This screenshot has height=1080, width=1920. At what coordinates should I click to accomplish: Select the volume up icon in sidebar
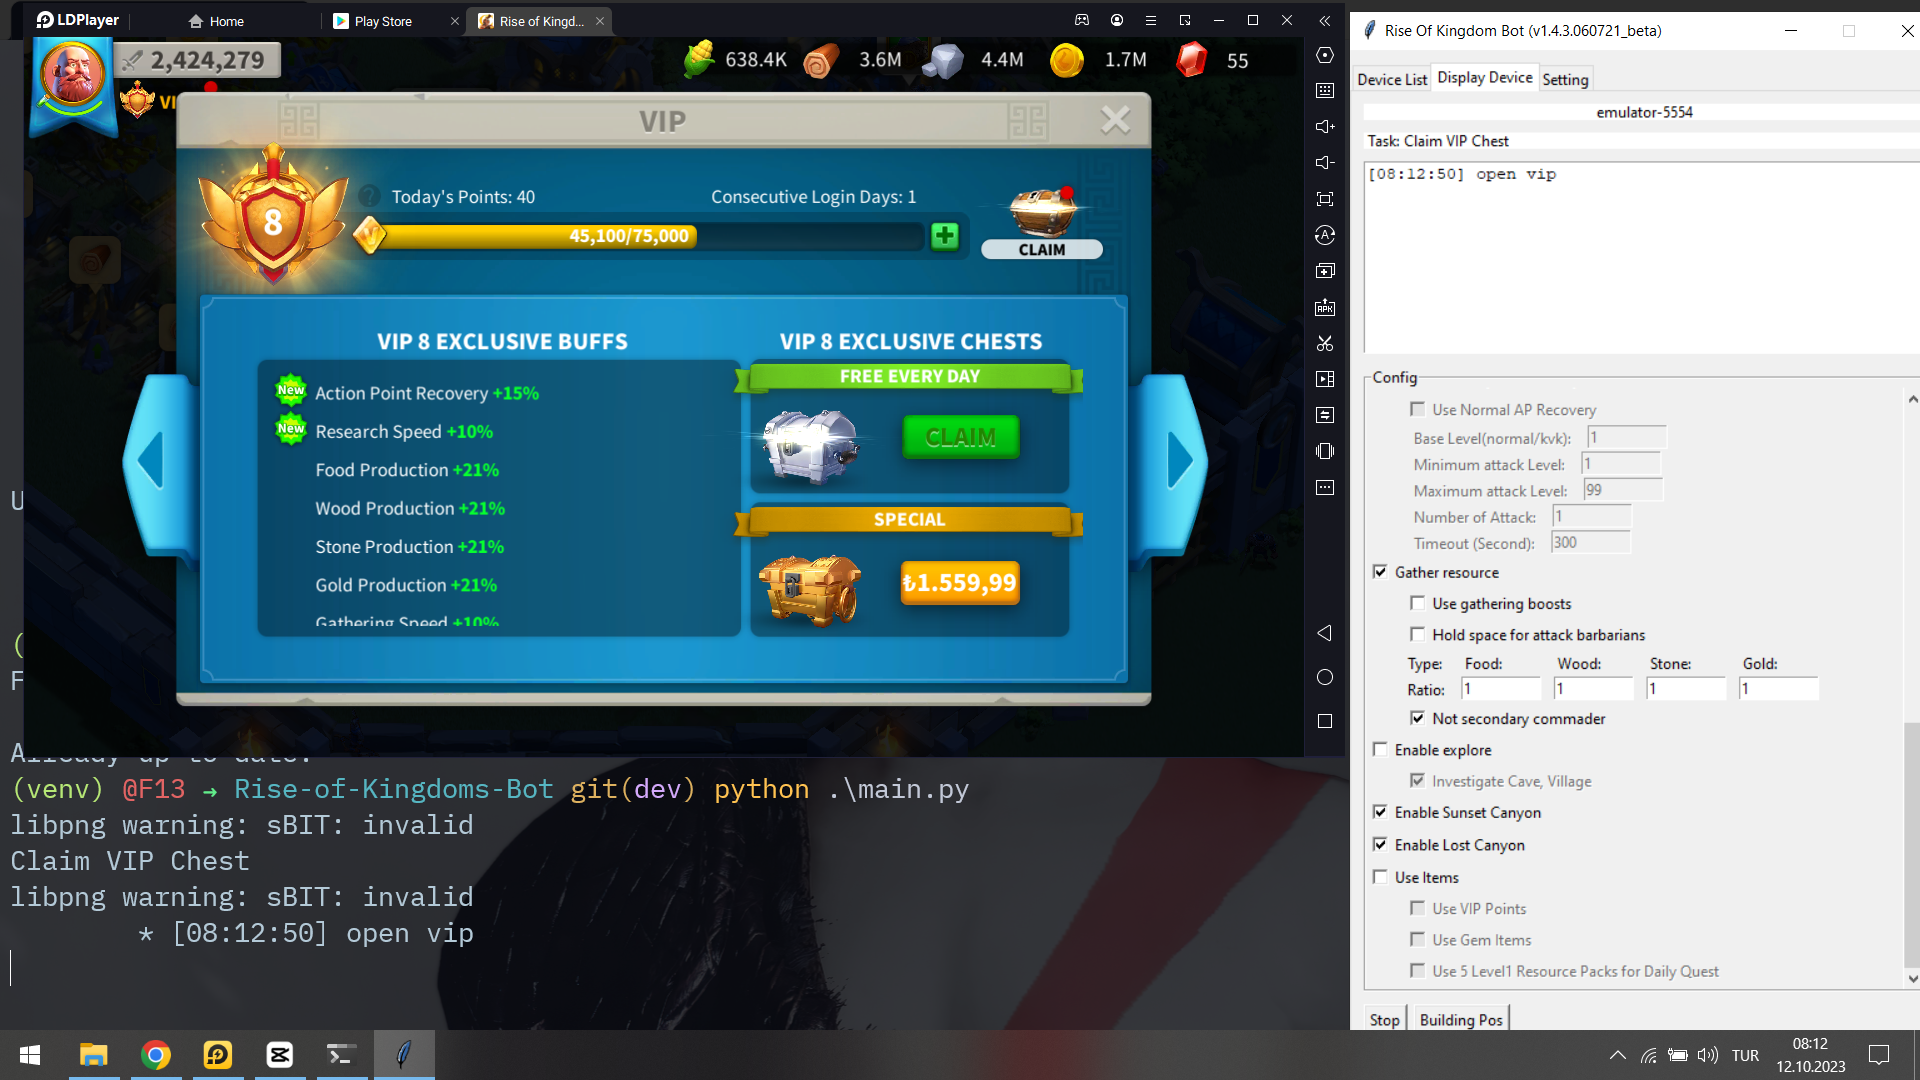pyautogui.click(x=1325, y=126)
